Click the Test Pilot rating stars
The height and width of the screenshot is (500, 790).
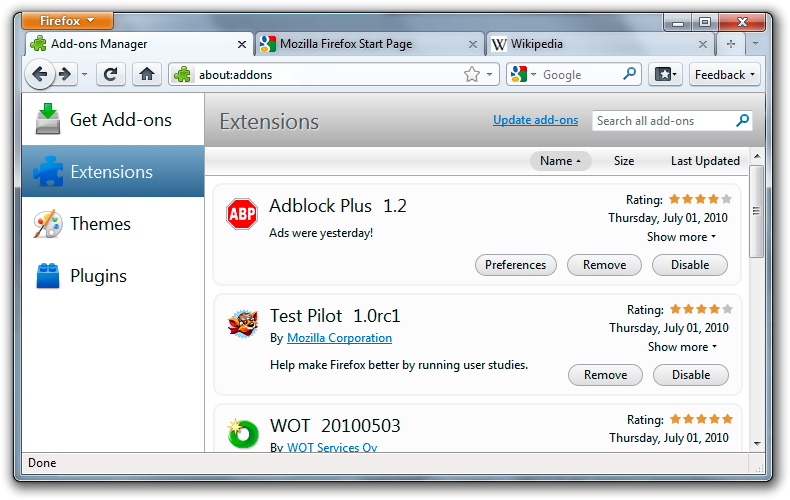pos(701,309)
